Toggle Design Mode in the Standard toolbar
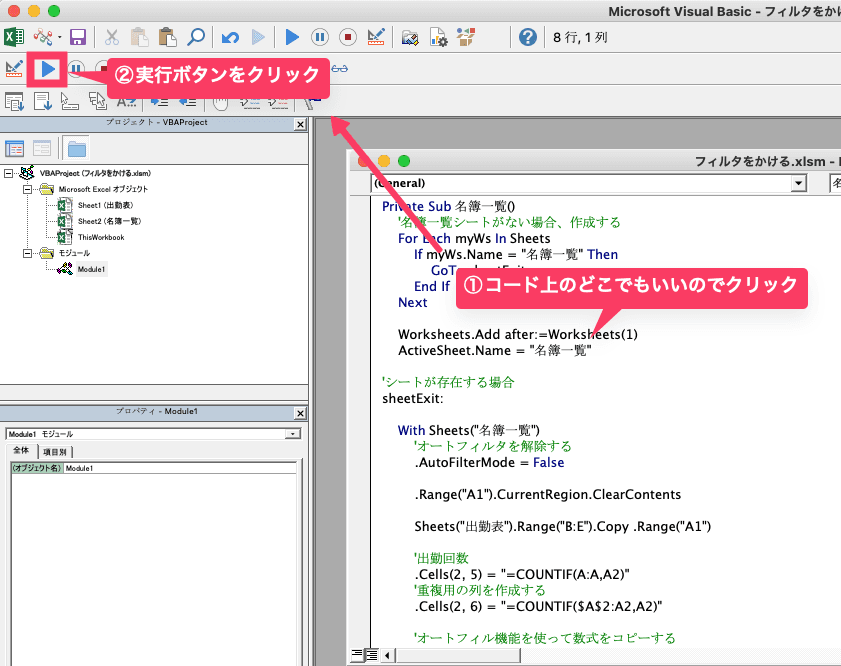 [376, 37]
